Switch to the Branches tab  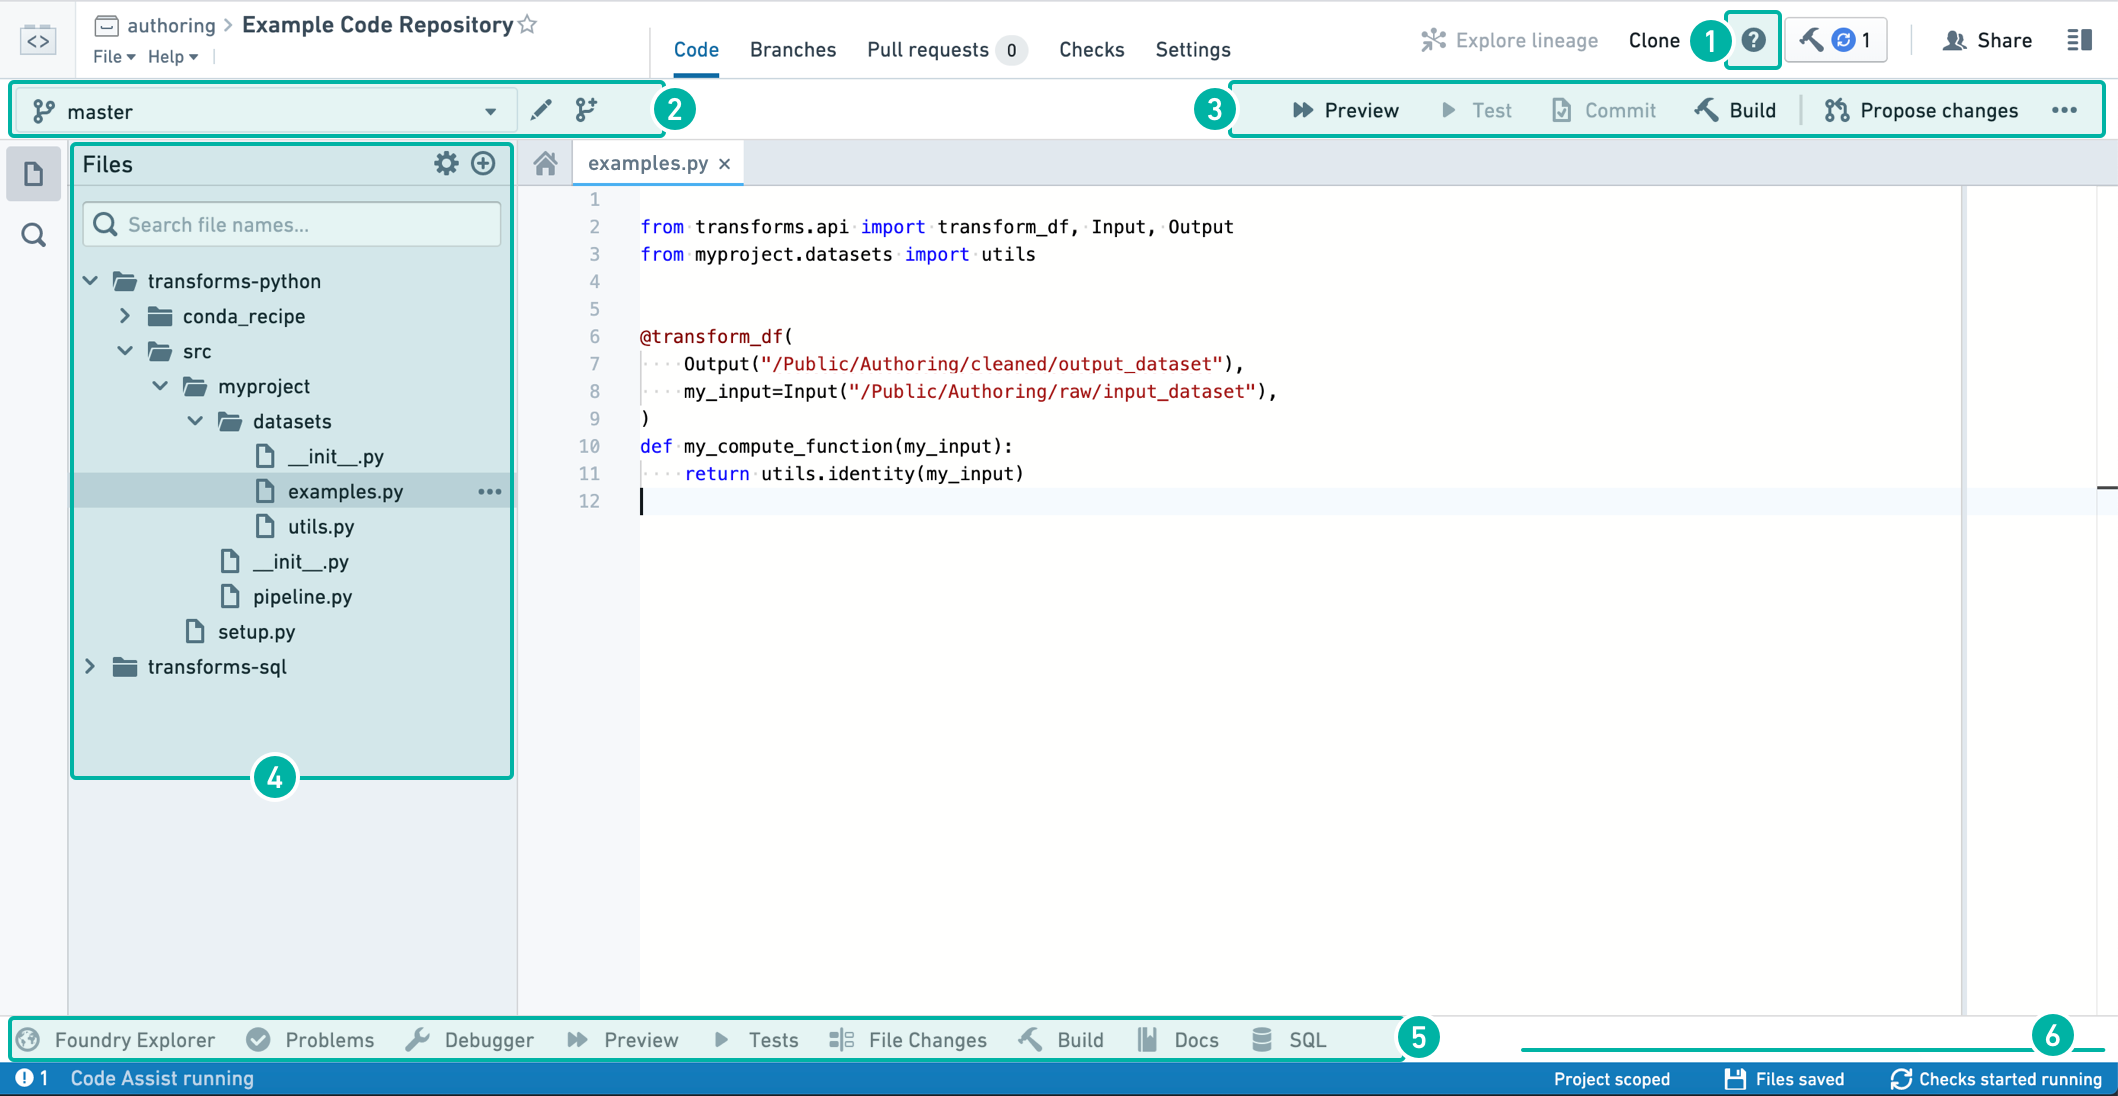(x=789, y=49)
